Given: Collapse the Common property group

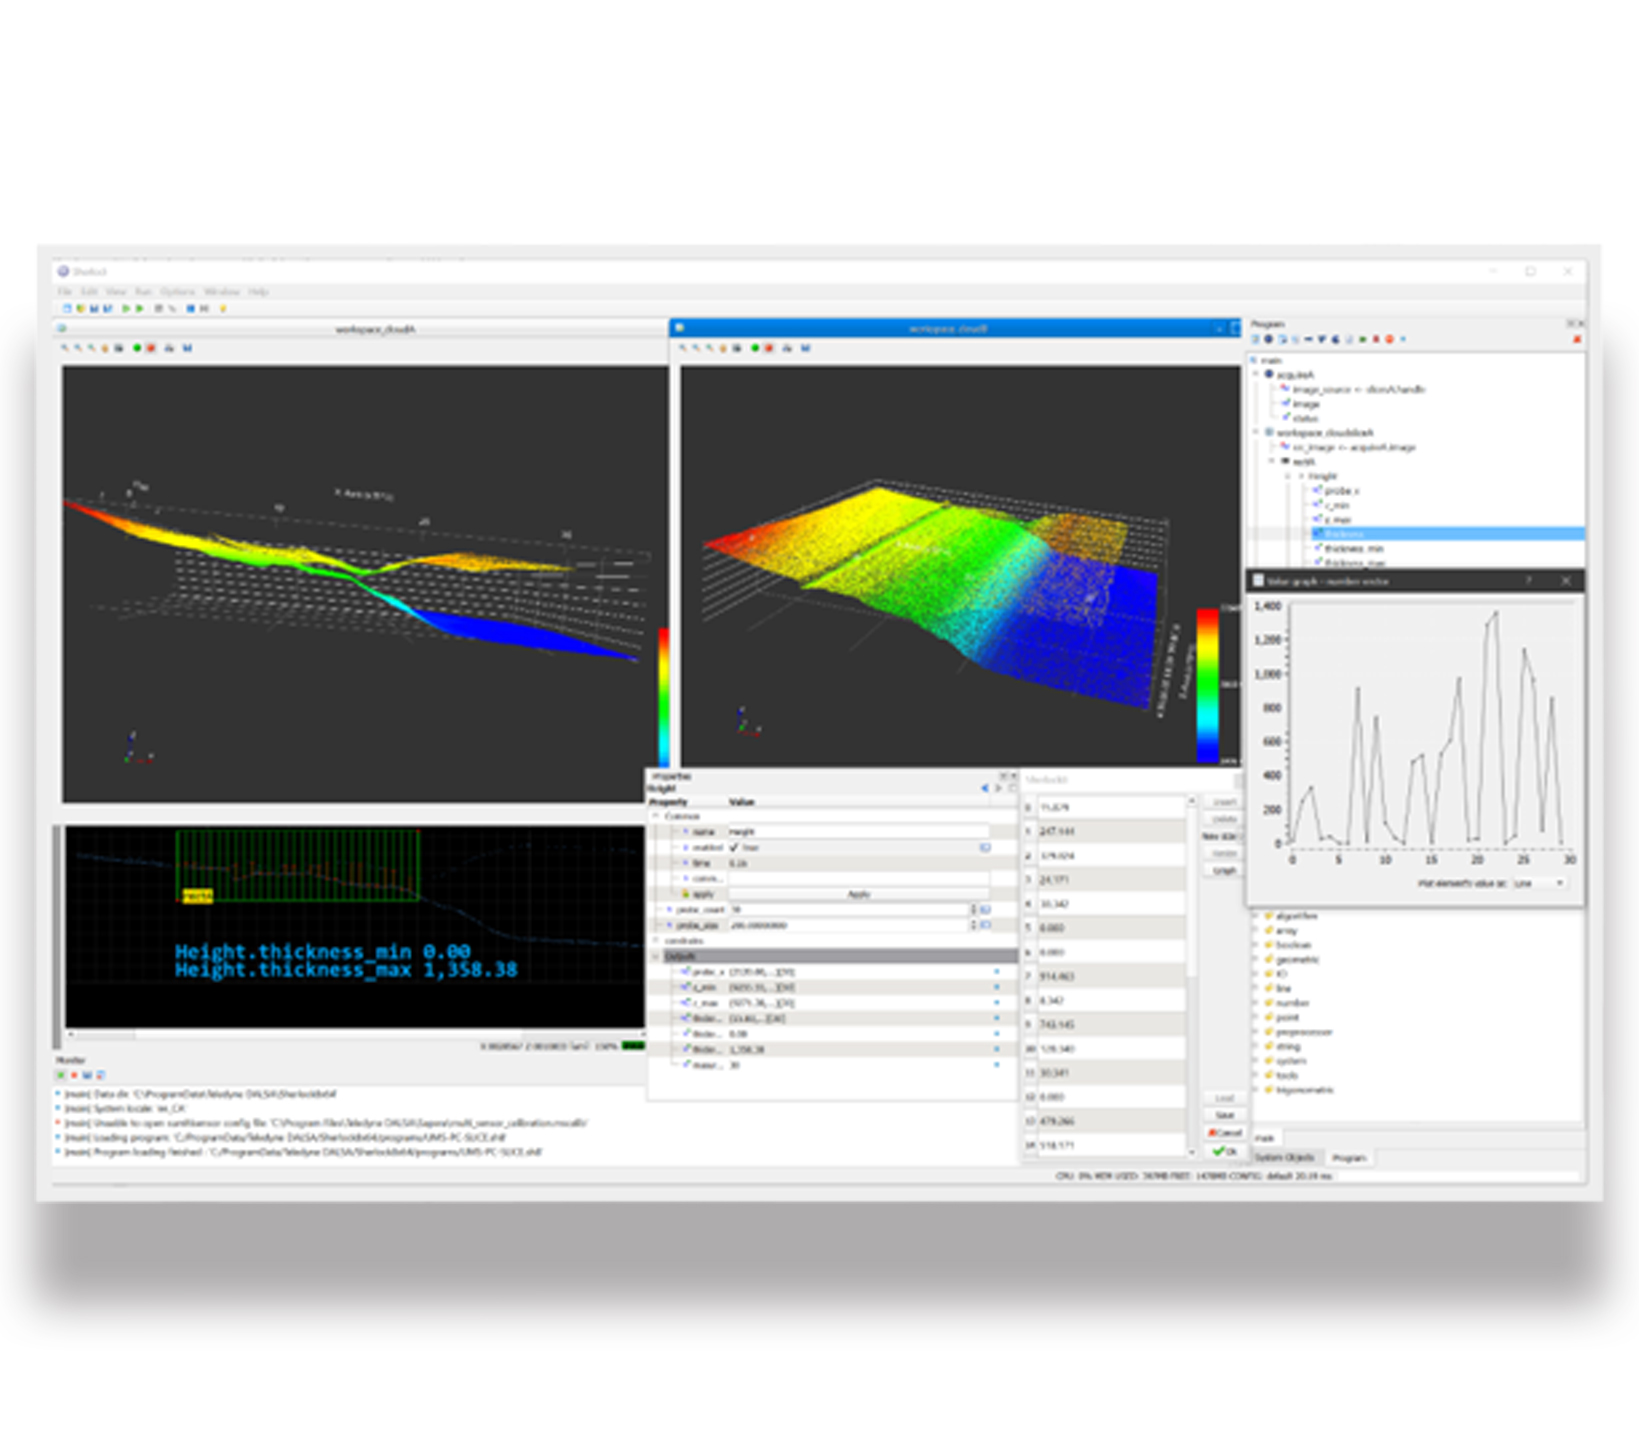Looking at the screenshot, I should click(x=657, y=816).
